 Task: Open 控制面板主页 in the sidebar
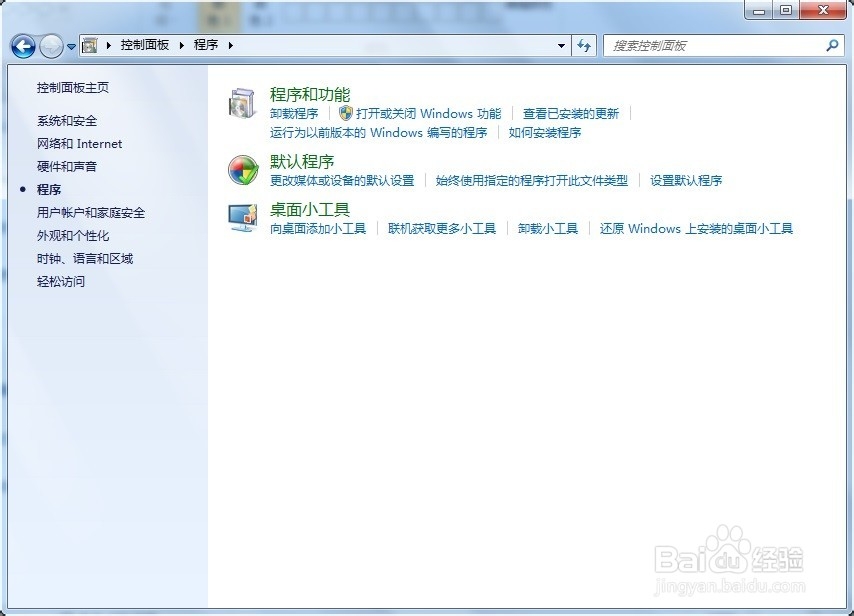pyautogui.click(x=73, y=88)
